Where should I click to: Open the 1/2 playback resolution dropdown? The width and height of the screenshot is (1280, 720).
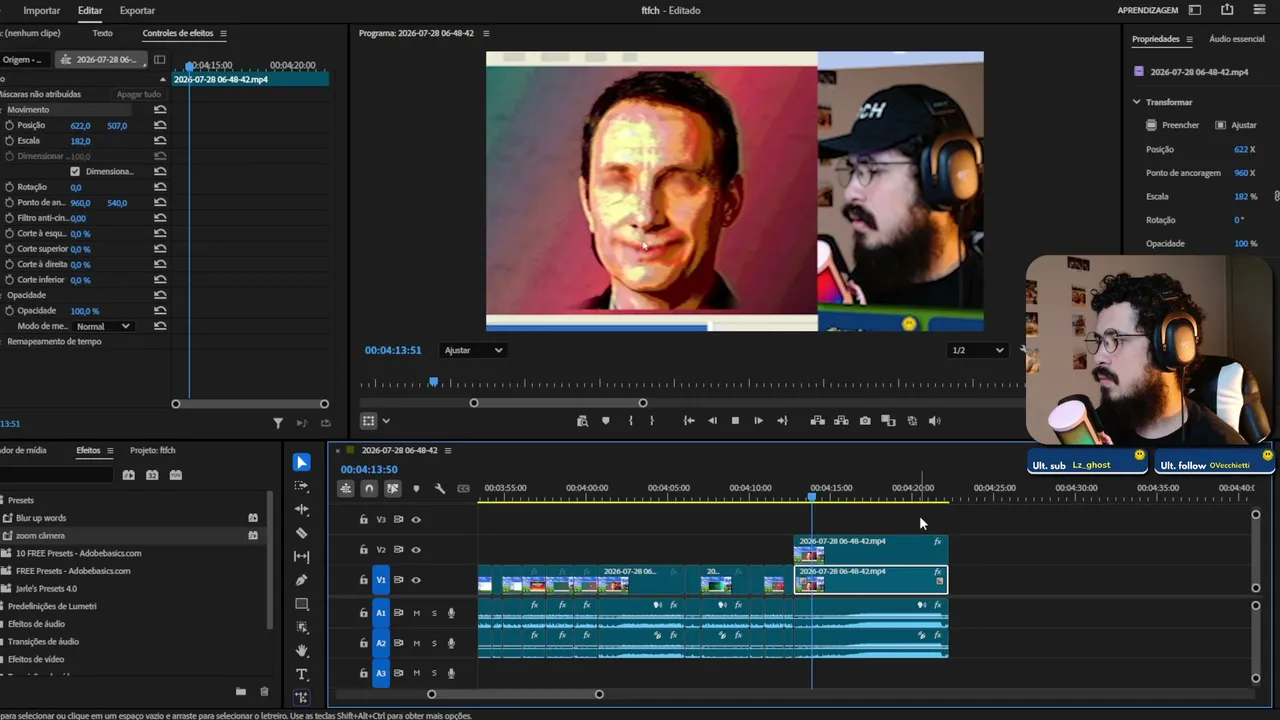(977, 350)
